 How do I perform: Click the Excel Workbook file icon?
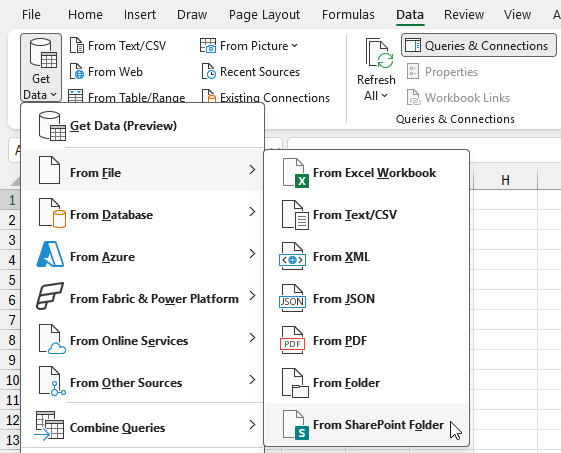296,173
